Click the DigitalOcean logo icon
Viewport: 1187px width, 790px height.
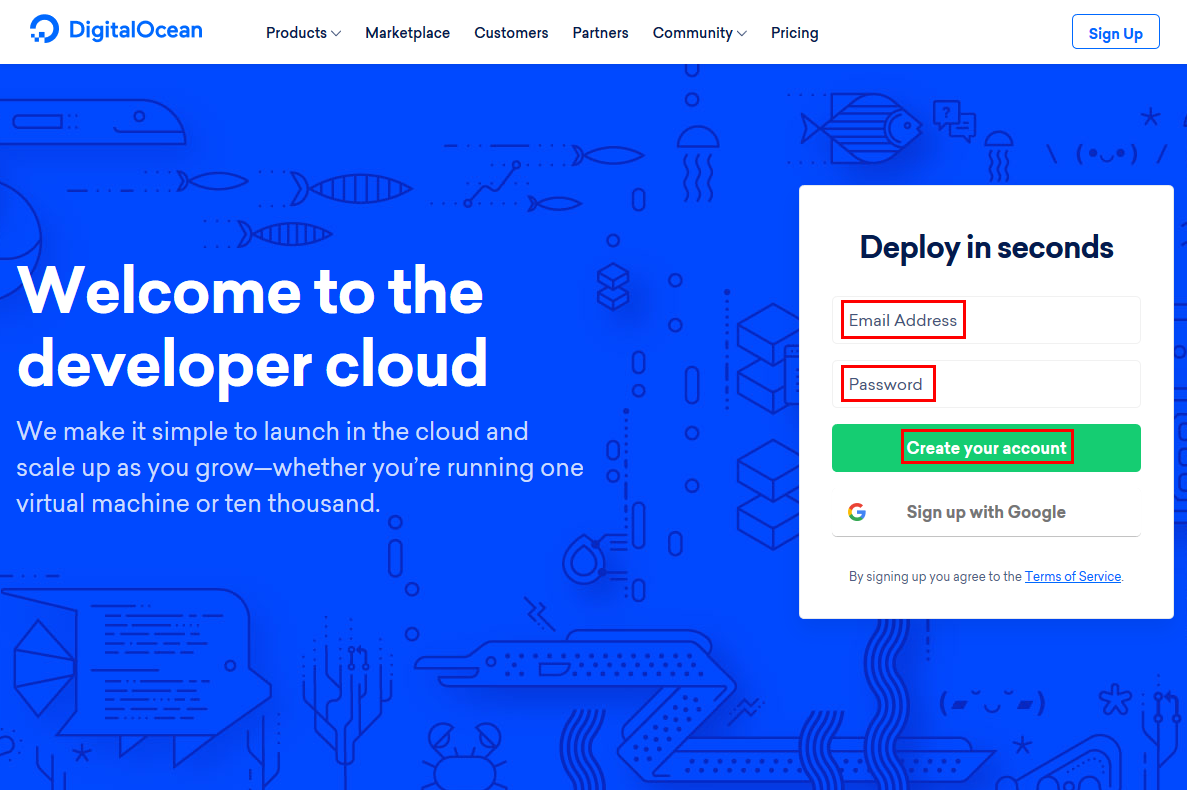coord(44,30)
